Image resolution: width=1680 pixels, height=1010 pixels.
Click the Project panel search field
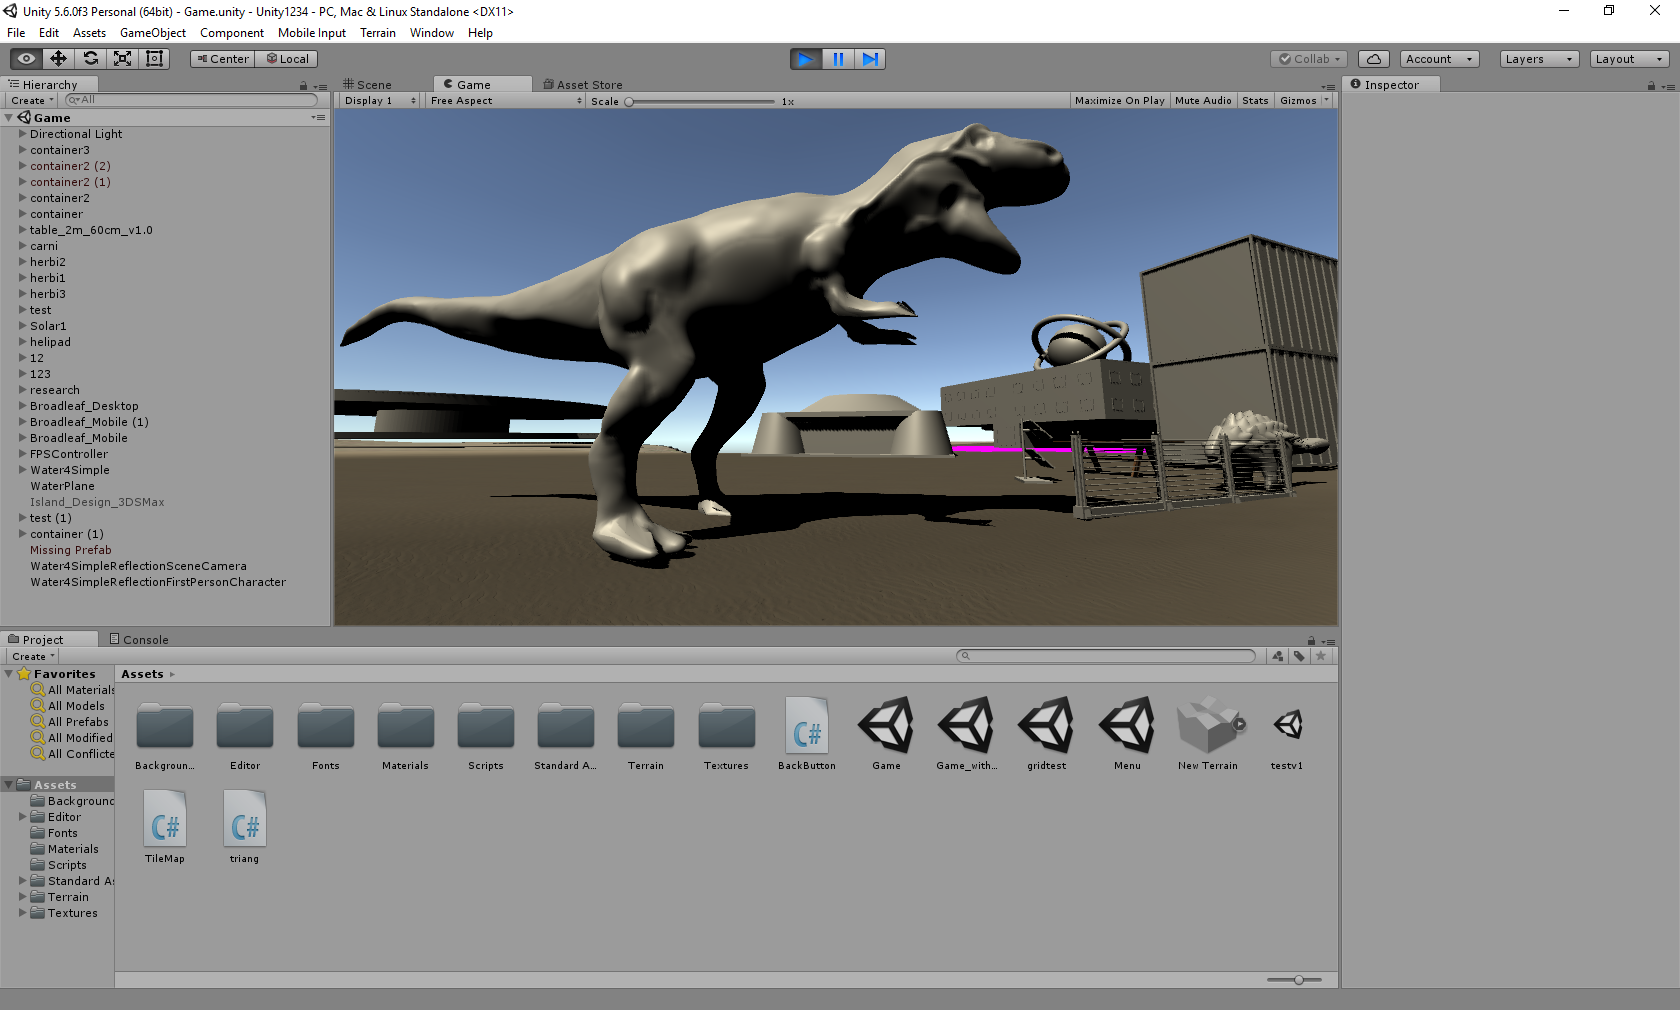click(1110, 656)
